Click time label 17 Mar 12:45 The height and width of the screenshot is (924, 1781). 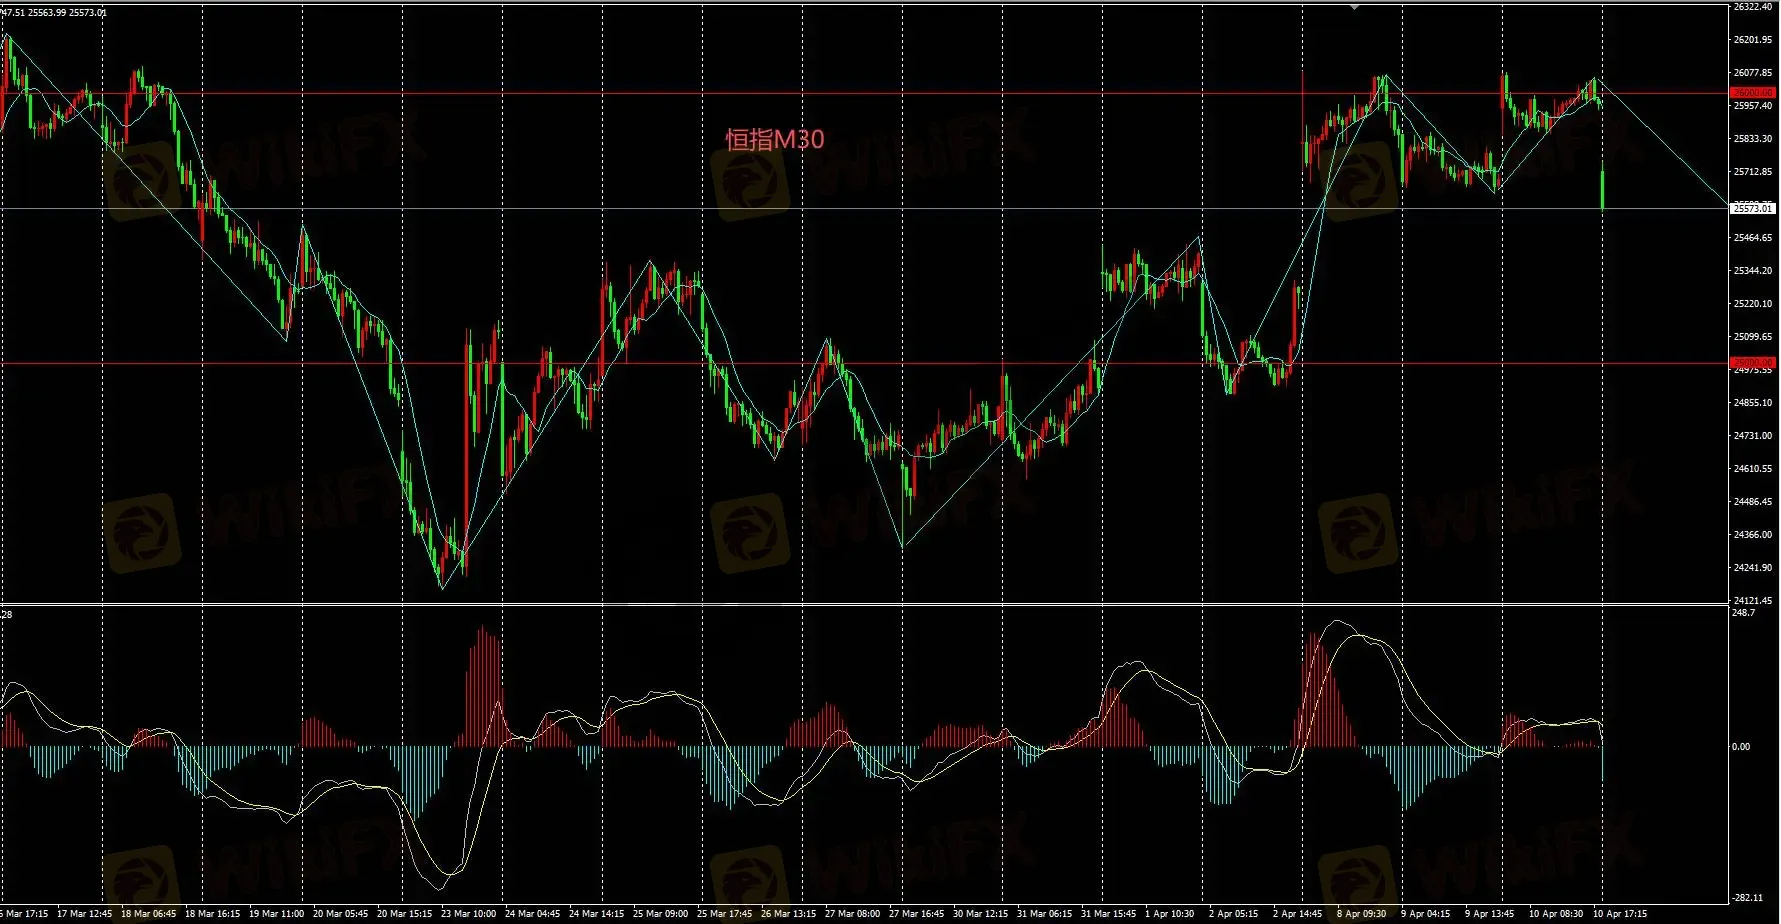(x=84, y=914)
